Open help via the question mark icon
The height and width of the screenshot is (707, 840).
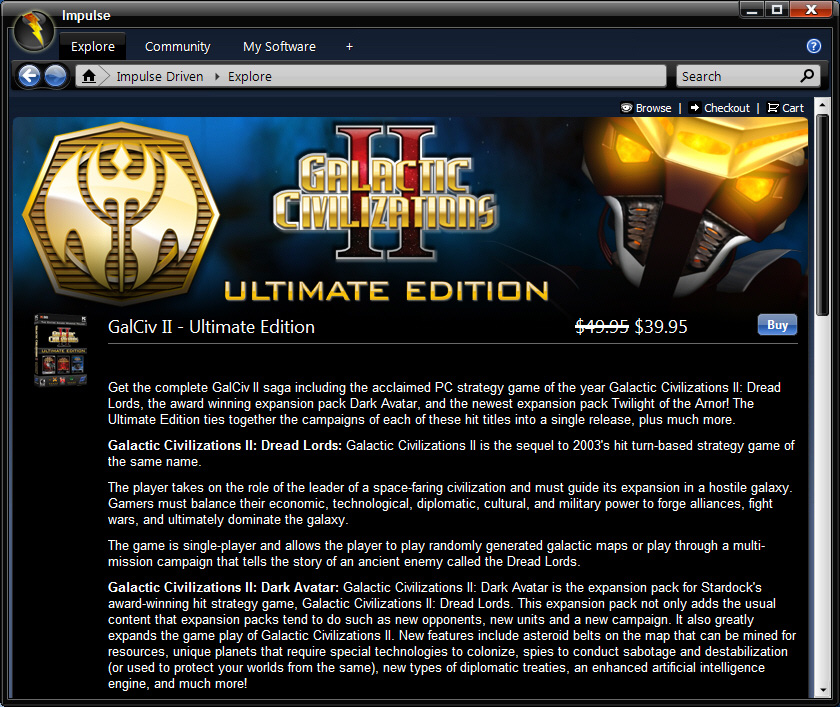[x=813, y=46]
